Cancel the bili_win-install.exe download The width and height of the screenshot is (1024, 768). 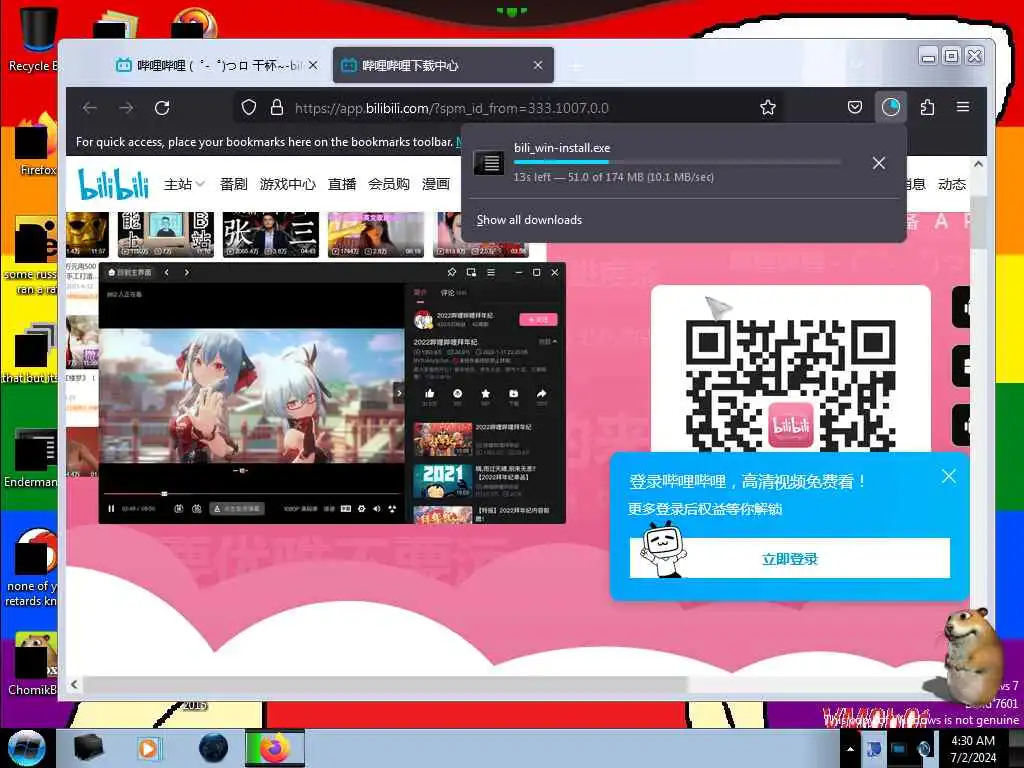(x=879, y=163)
